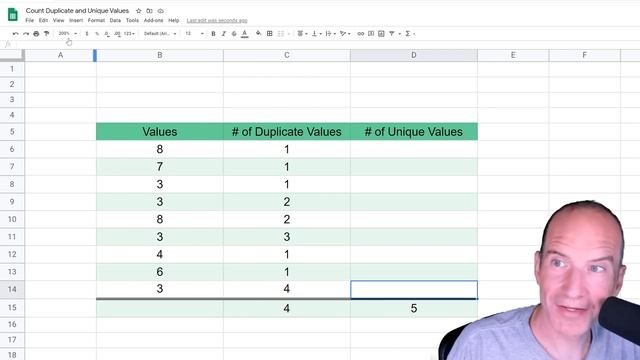The width and height of the screenshot is (640, 360).
Task: Format cell as currency
Action: point(87,33)
